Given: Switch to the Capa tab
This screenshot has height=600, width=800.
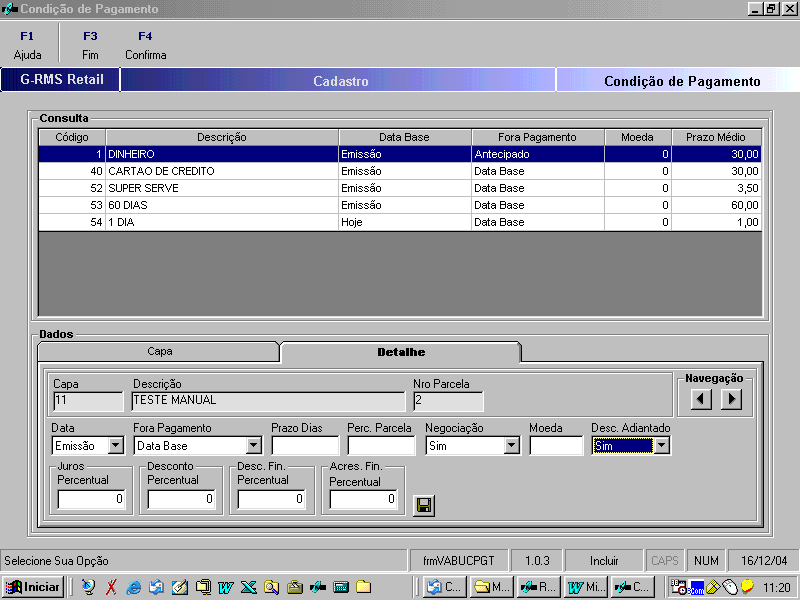Looking at the screenshot, I should click(158, 352).
